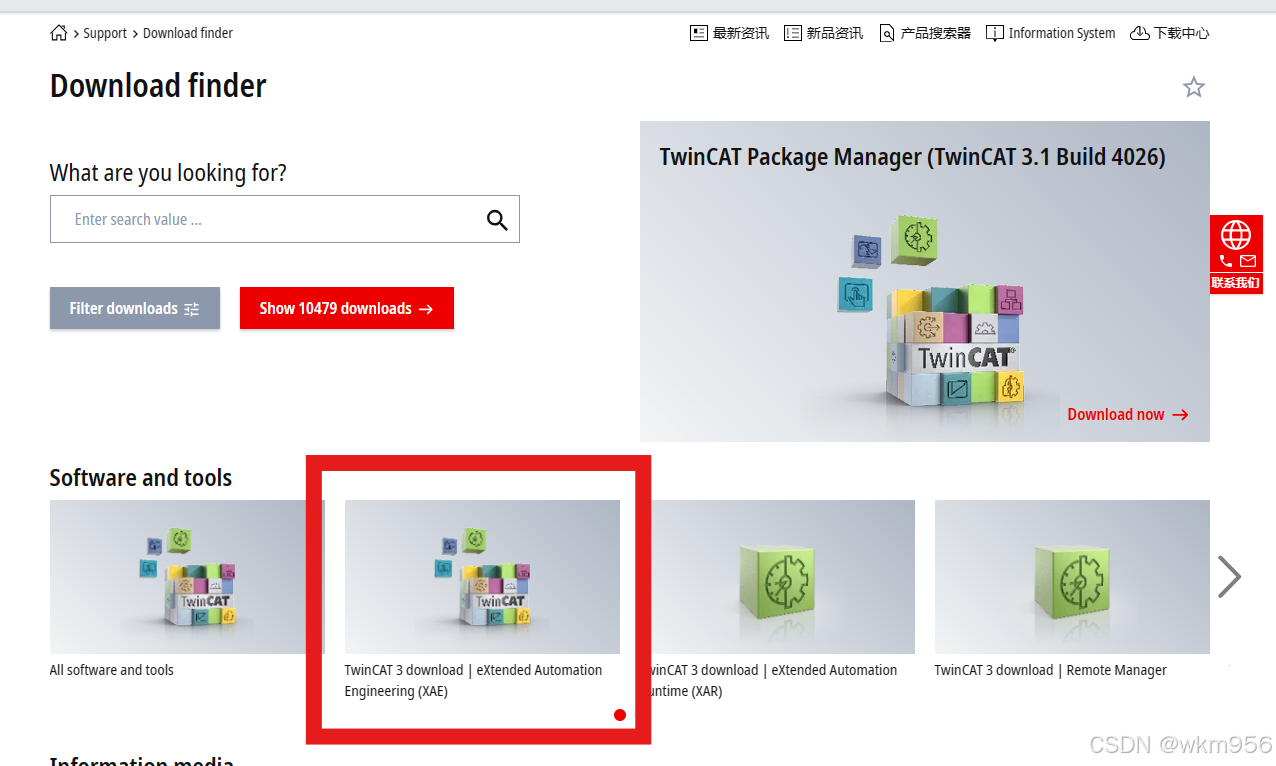Open Filter downloads options

click(135, 308)
